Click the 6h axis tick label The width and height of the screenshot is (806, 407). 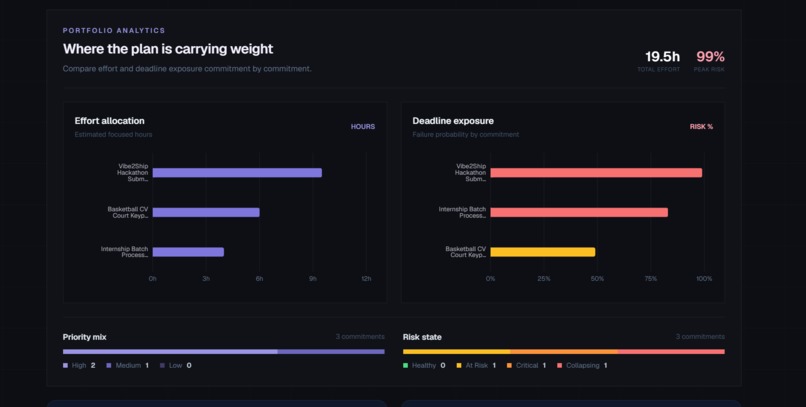[260, 279]
